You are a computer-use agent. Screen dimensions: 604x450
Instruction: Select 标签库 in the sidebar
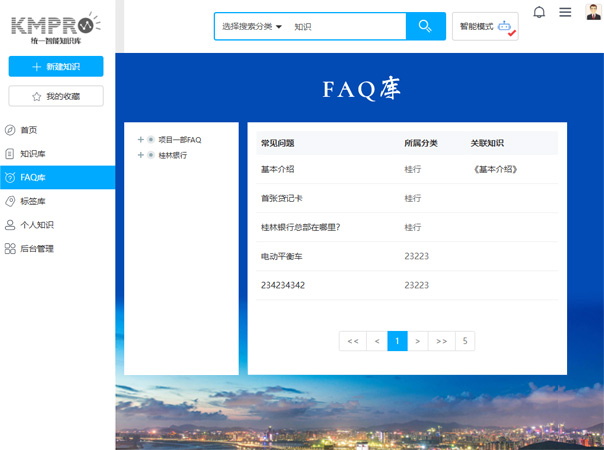(32, 201)
